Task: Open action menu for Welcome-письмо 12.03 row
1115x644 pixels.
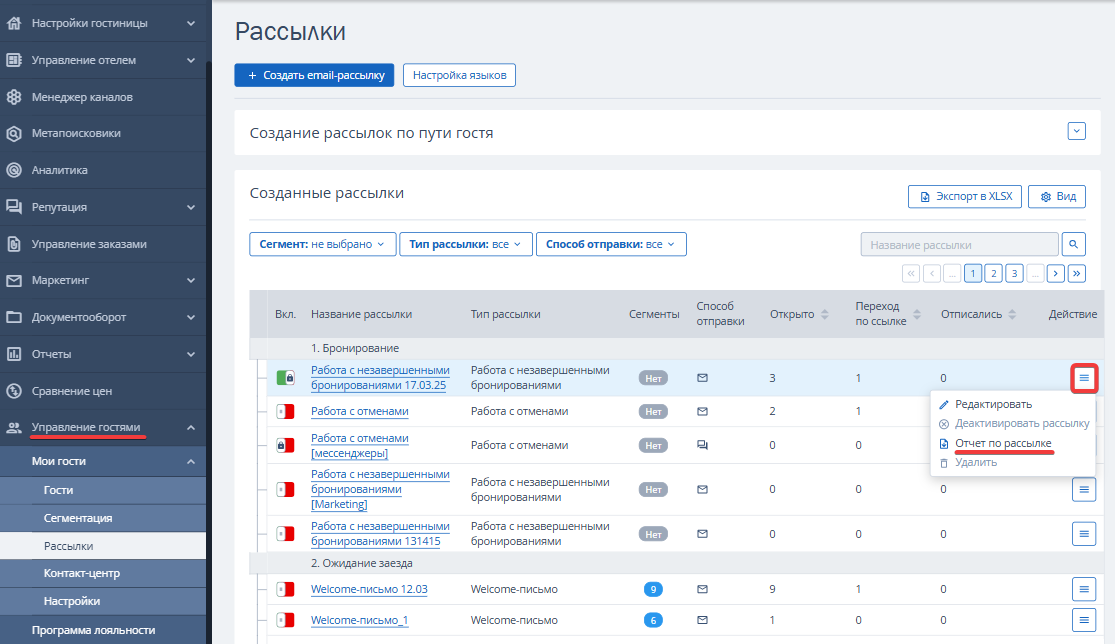Action: point(1084,589)
